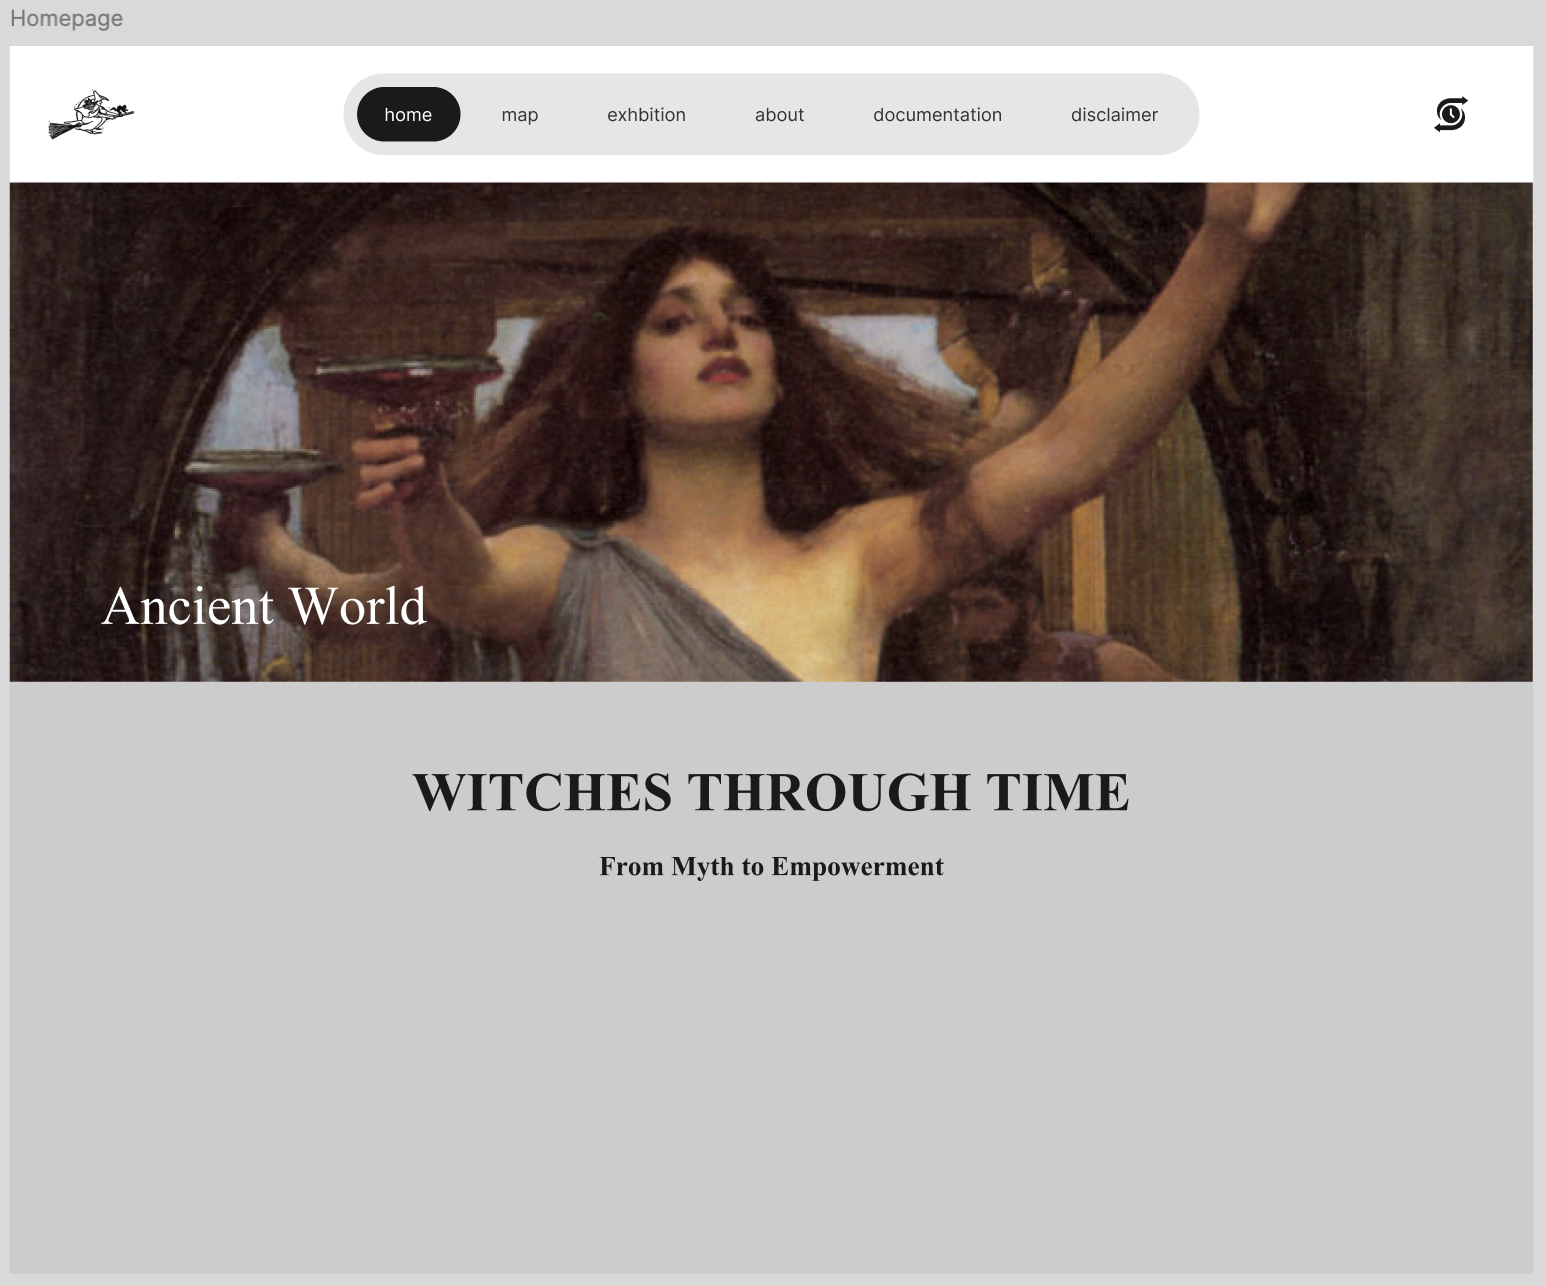This screenshot has height=1286, width=1546.
Task: Open the exhbition menu entry
Action: click(646, 114)
